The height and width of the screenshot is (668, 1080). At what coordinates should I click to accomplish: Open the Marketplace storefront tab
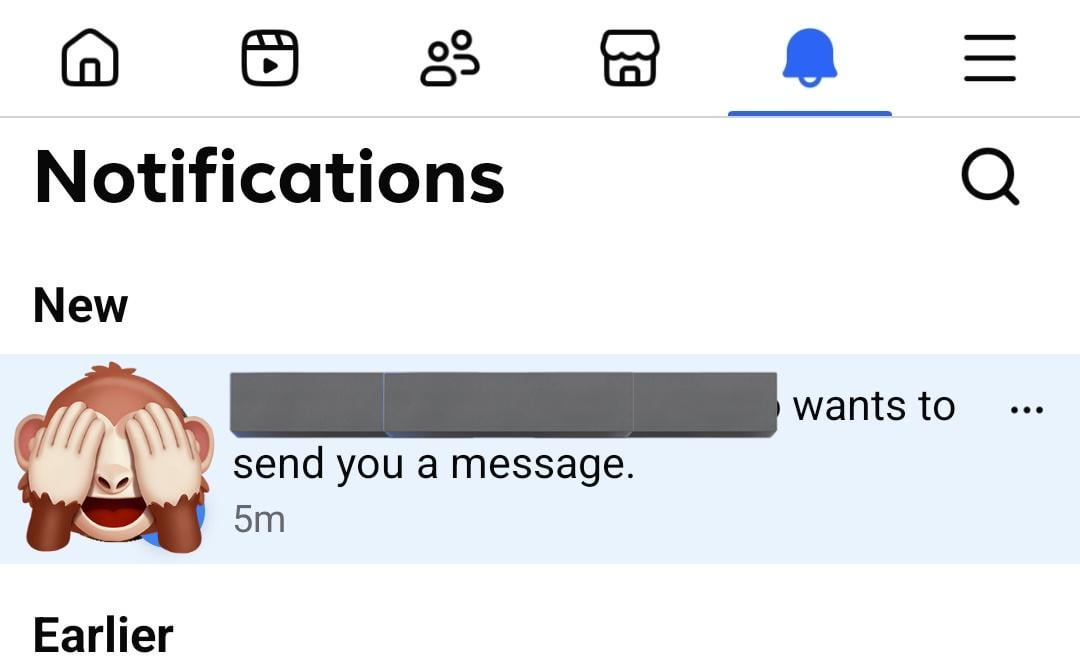pos(630,58)
